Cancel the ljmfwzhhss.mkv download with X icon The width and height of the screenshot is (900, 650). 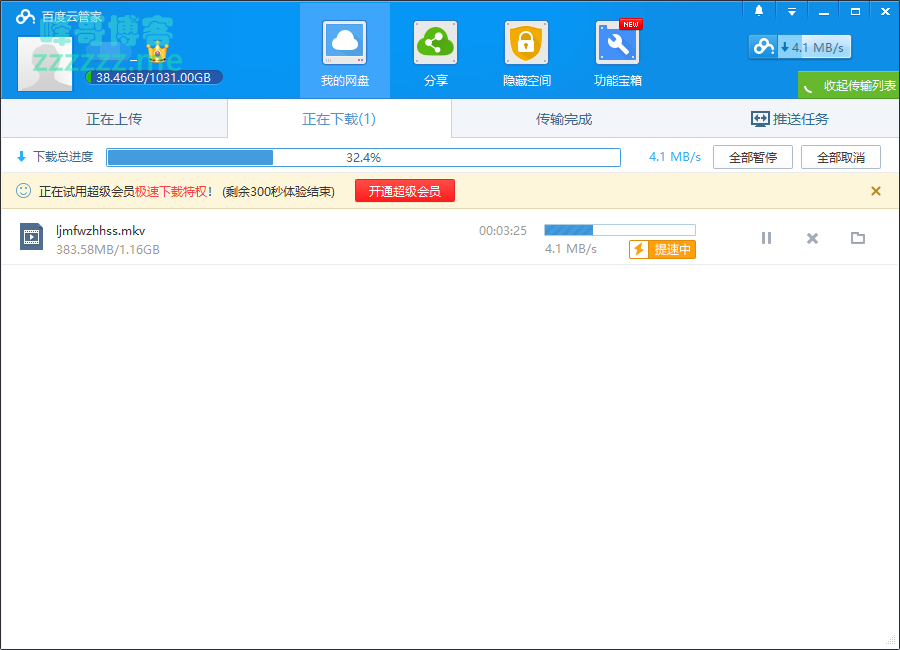[x=812, y=238]
